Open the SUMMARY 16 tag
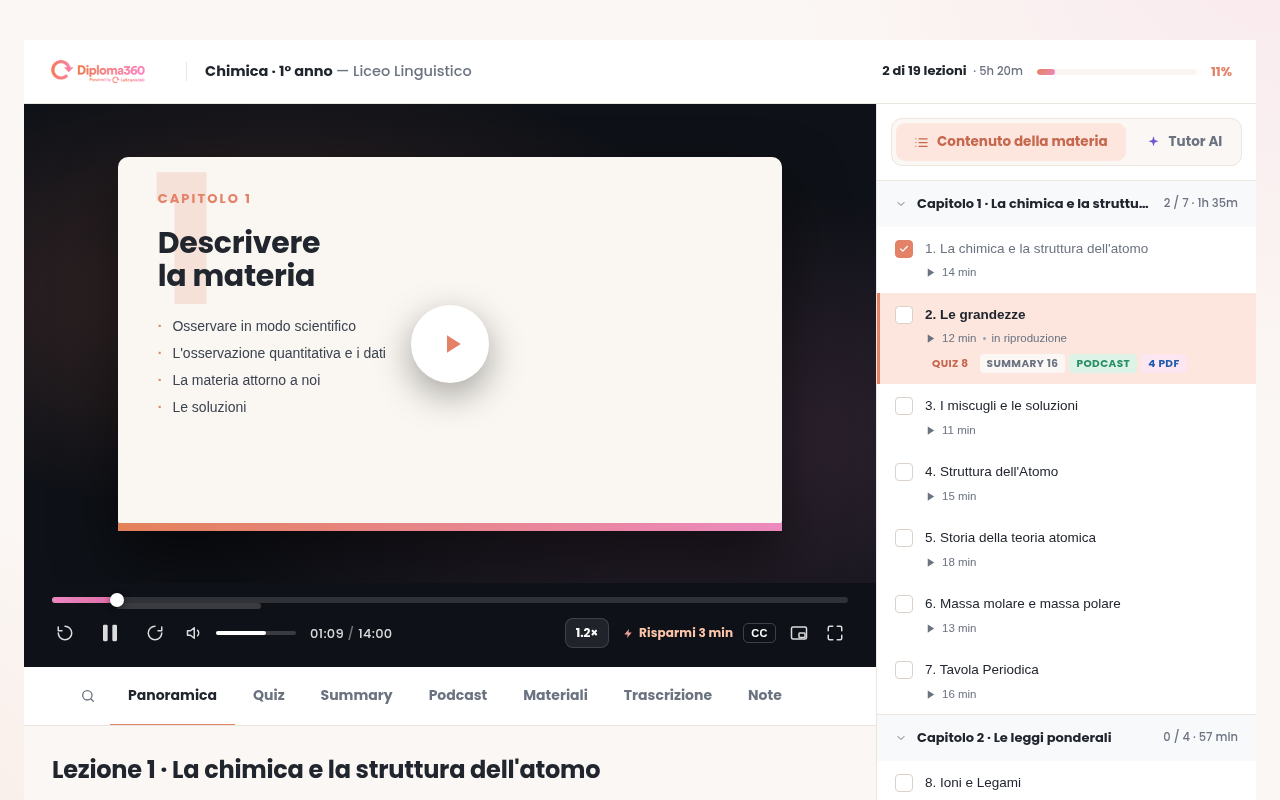Image resolution: width=1280 pixels, height=800 pixels. pos(1022,364)
